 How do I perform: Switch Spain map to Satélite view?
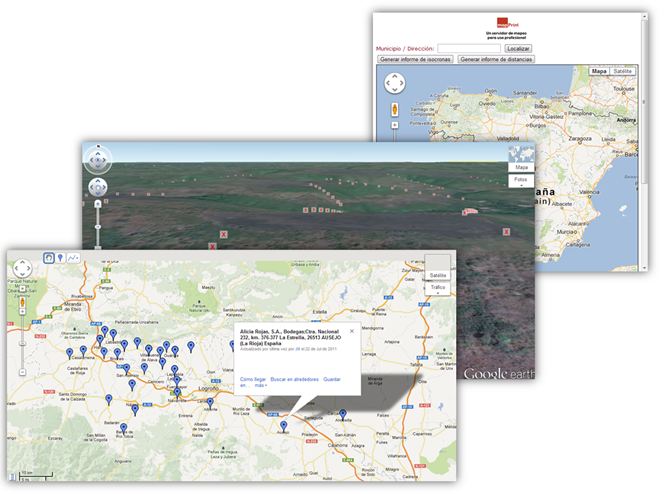click(x=624, y=72)
